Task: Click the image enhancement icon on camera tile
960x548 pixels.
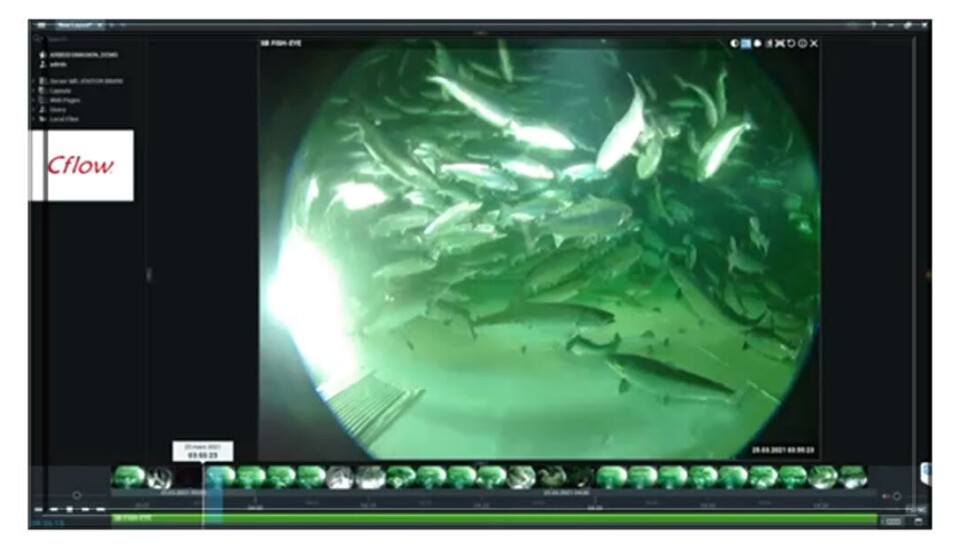Action: [735, 44]
